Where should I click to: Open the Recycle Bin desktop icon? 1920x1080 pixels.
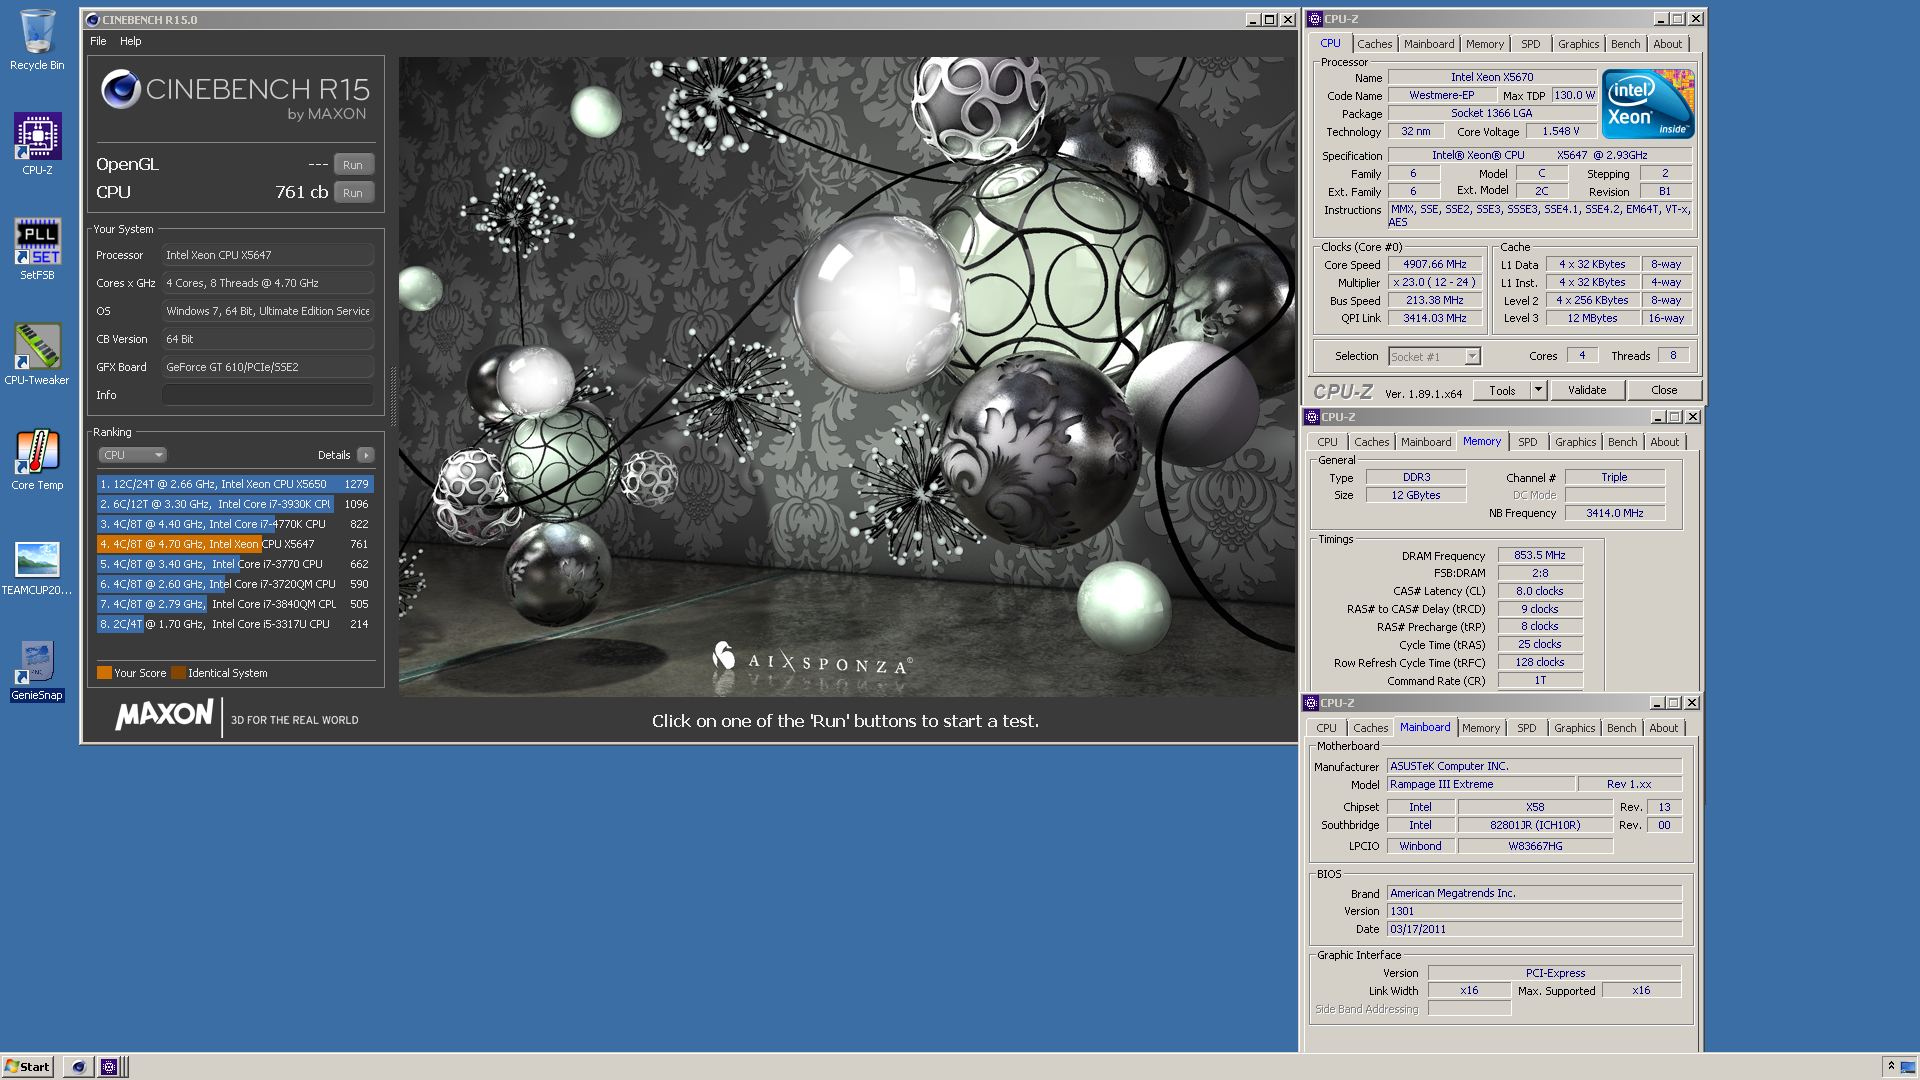[x=37, y=40]
